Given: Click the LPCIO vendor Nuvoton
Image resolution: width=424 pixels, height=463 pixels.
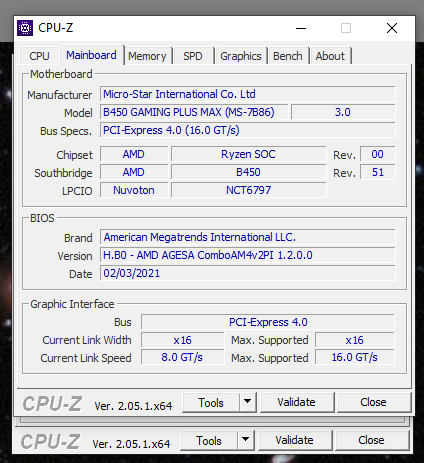Looking at the screenshot, I should tap(134, 190).
